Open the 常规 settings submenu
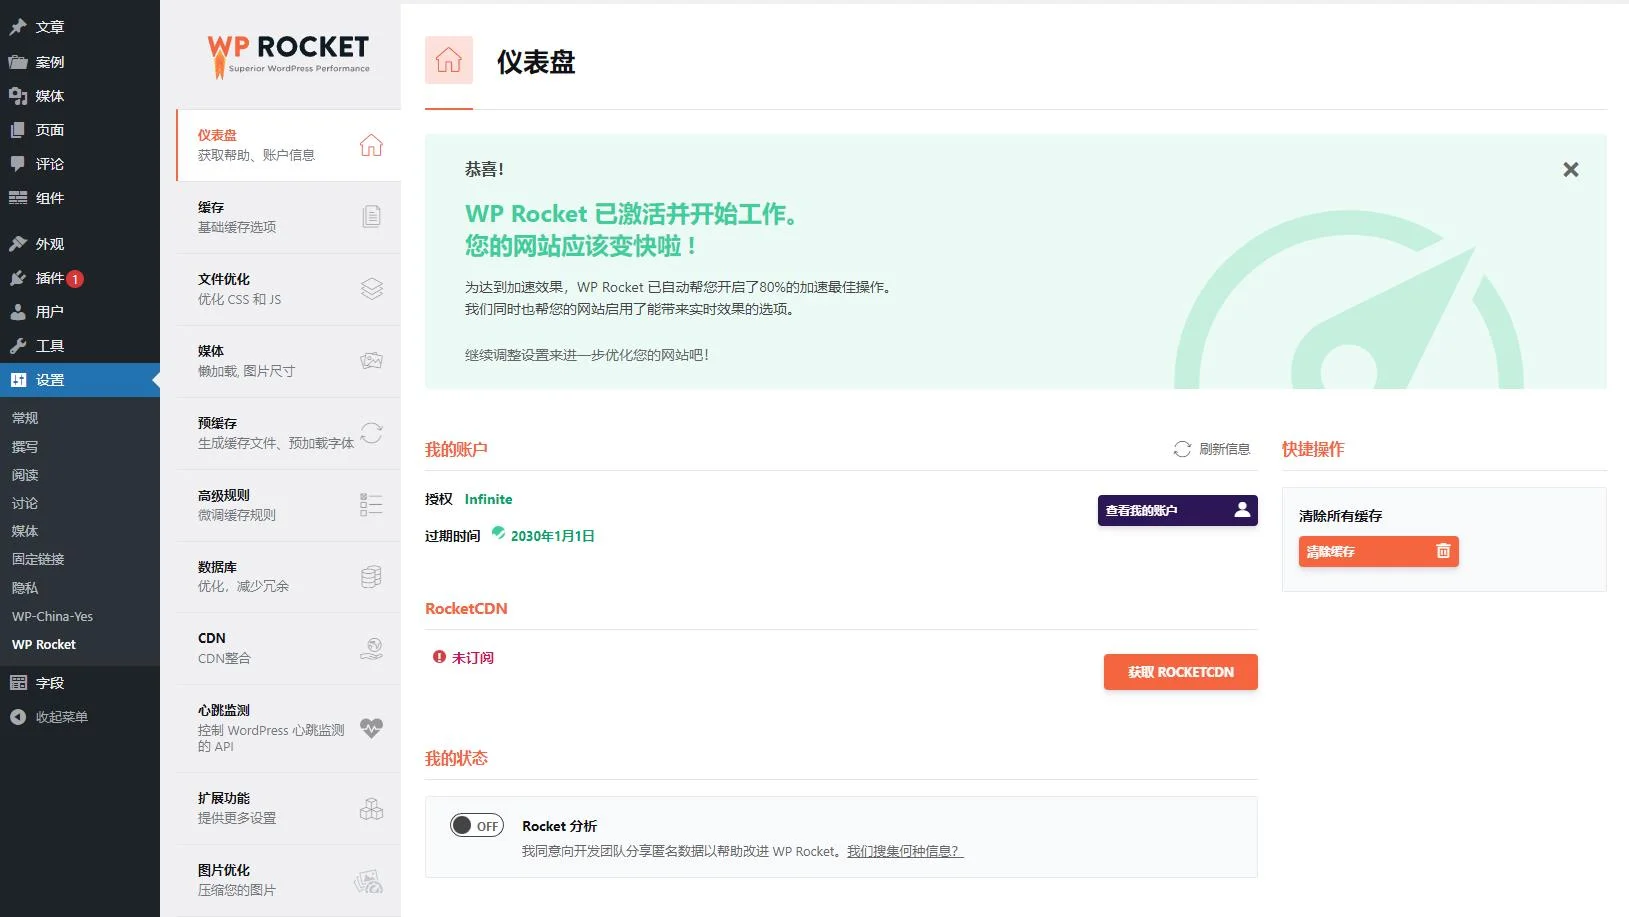This screenshot has height=917, width=1629. (x=25, y=418)
